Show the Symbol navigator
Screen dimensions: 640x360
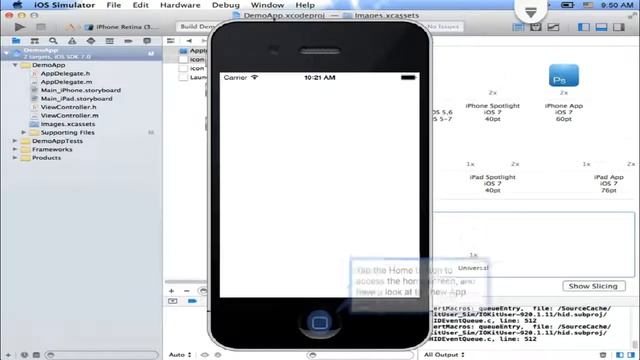[35, 41]
